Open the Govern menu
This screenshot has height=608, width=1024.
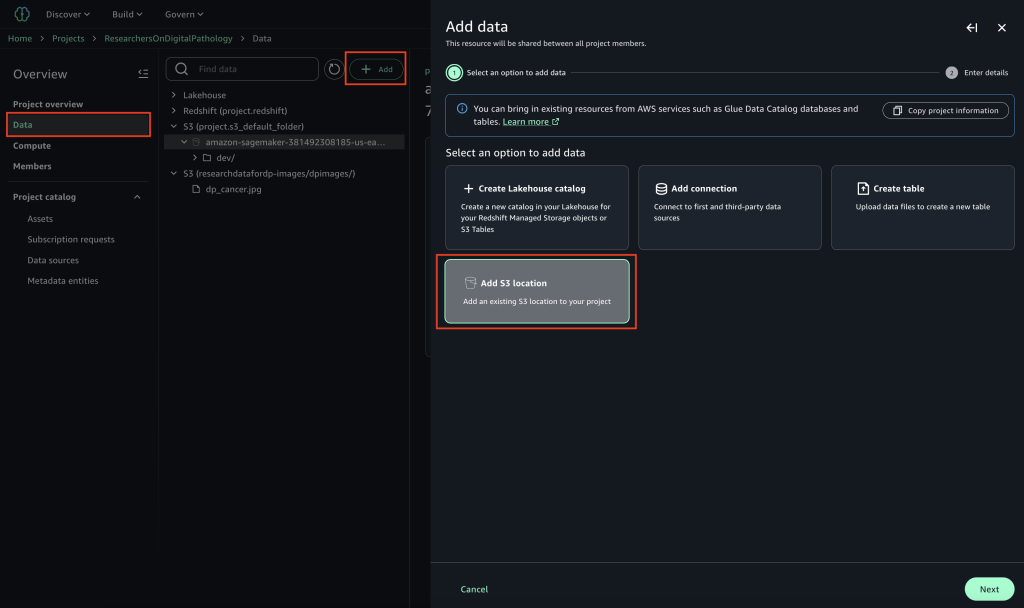point(184,14)
